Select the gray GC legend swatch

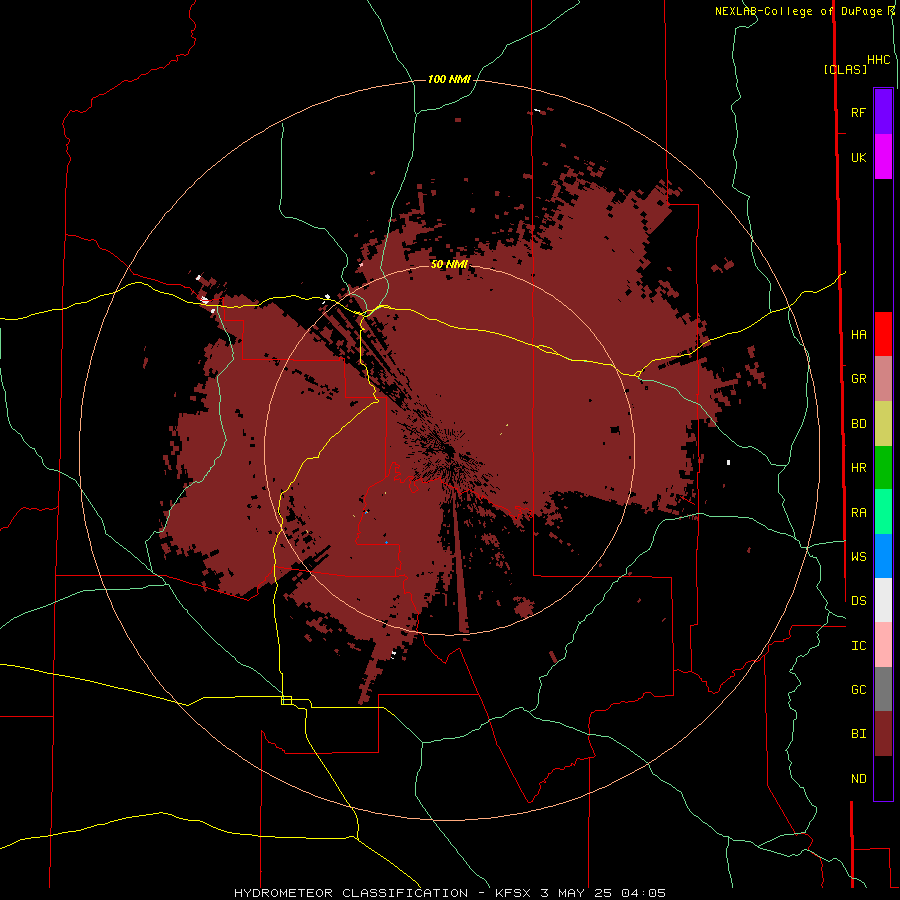click(x=883, y=689)
